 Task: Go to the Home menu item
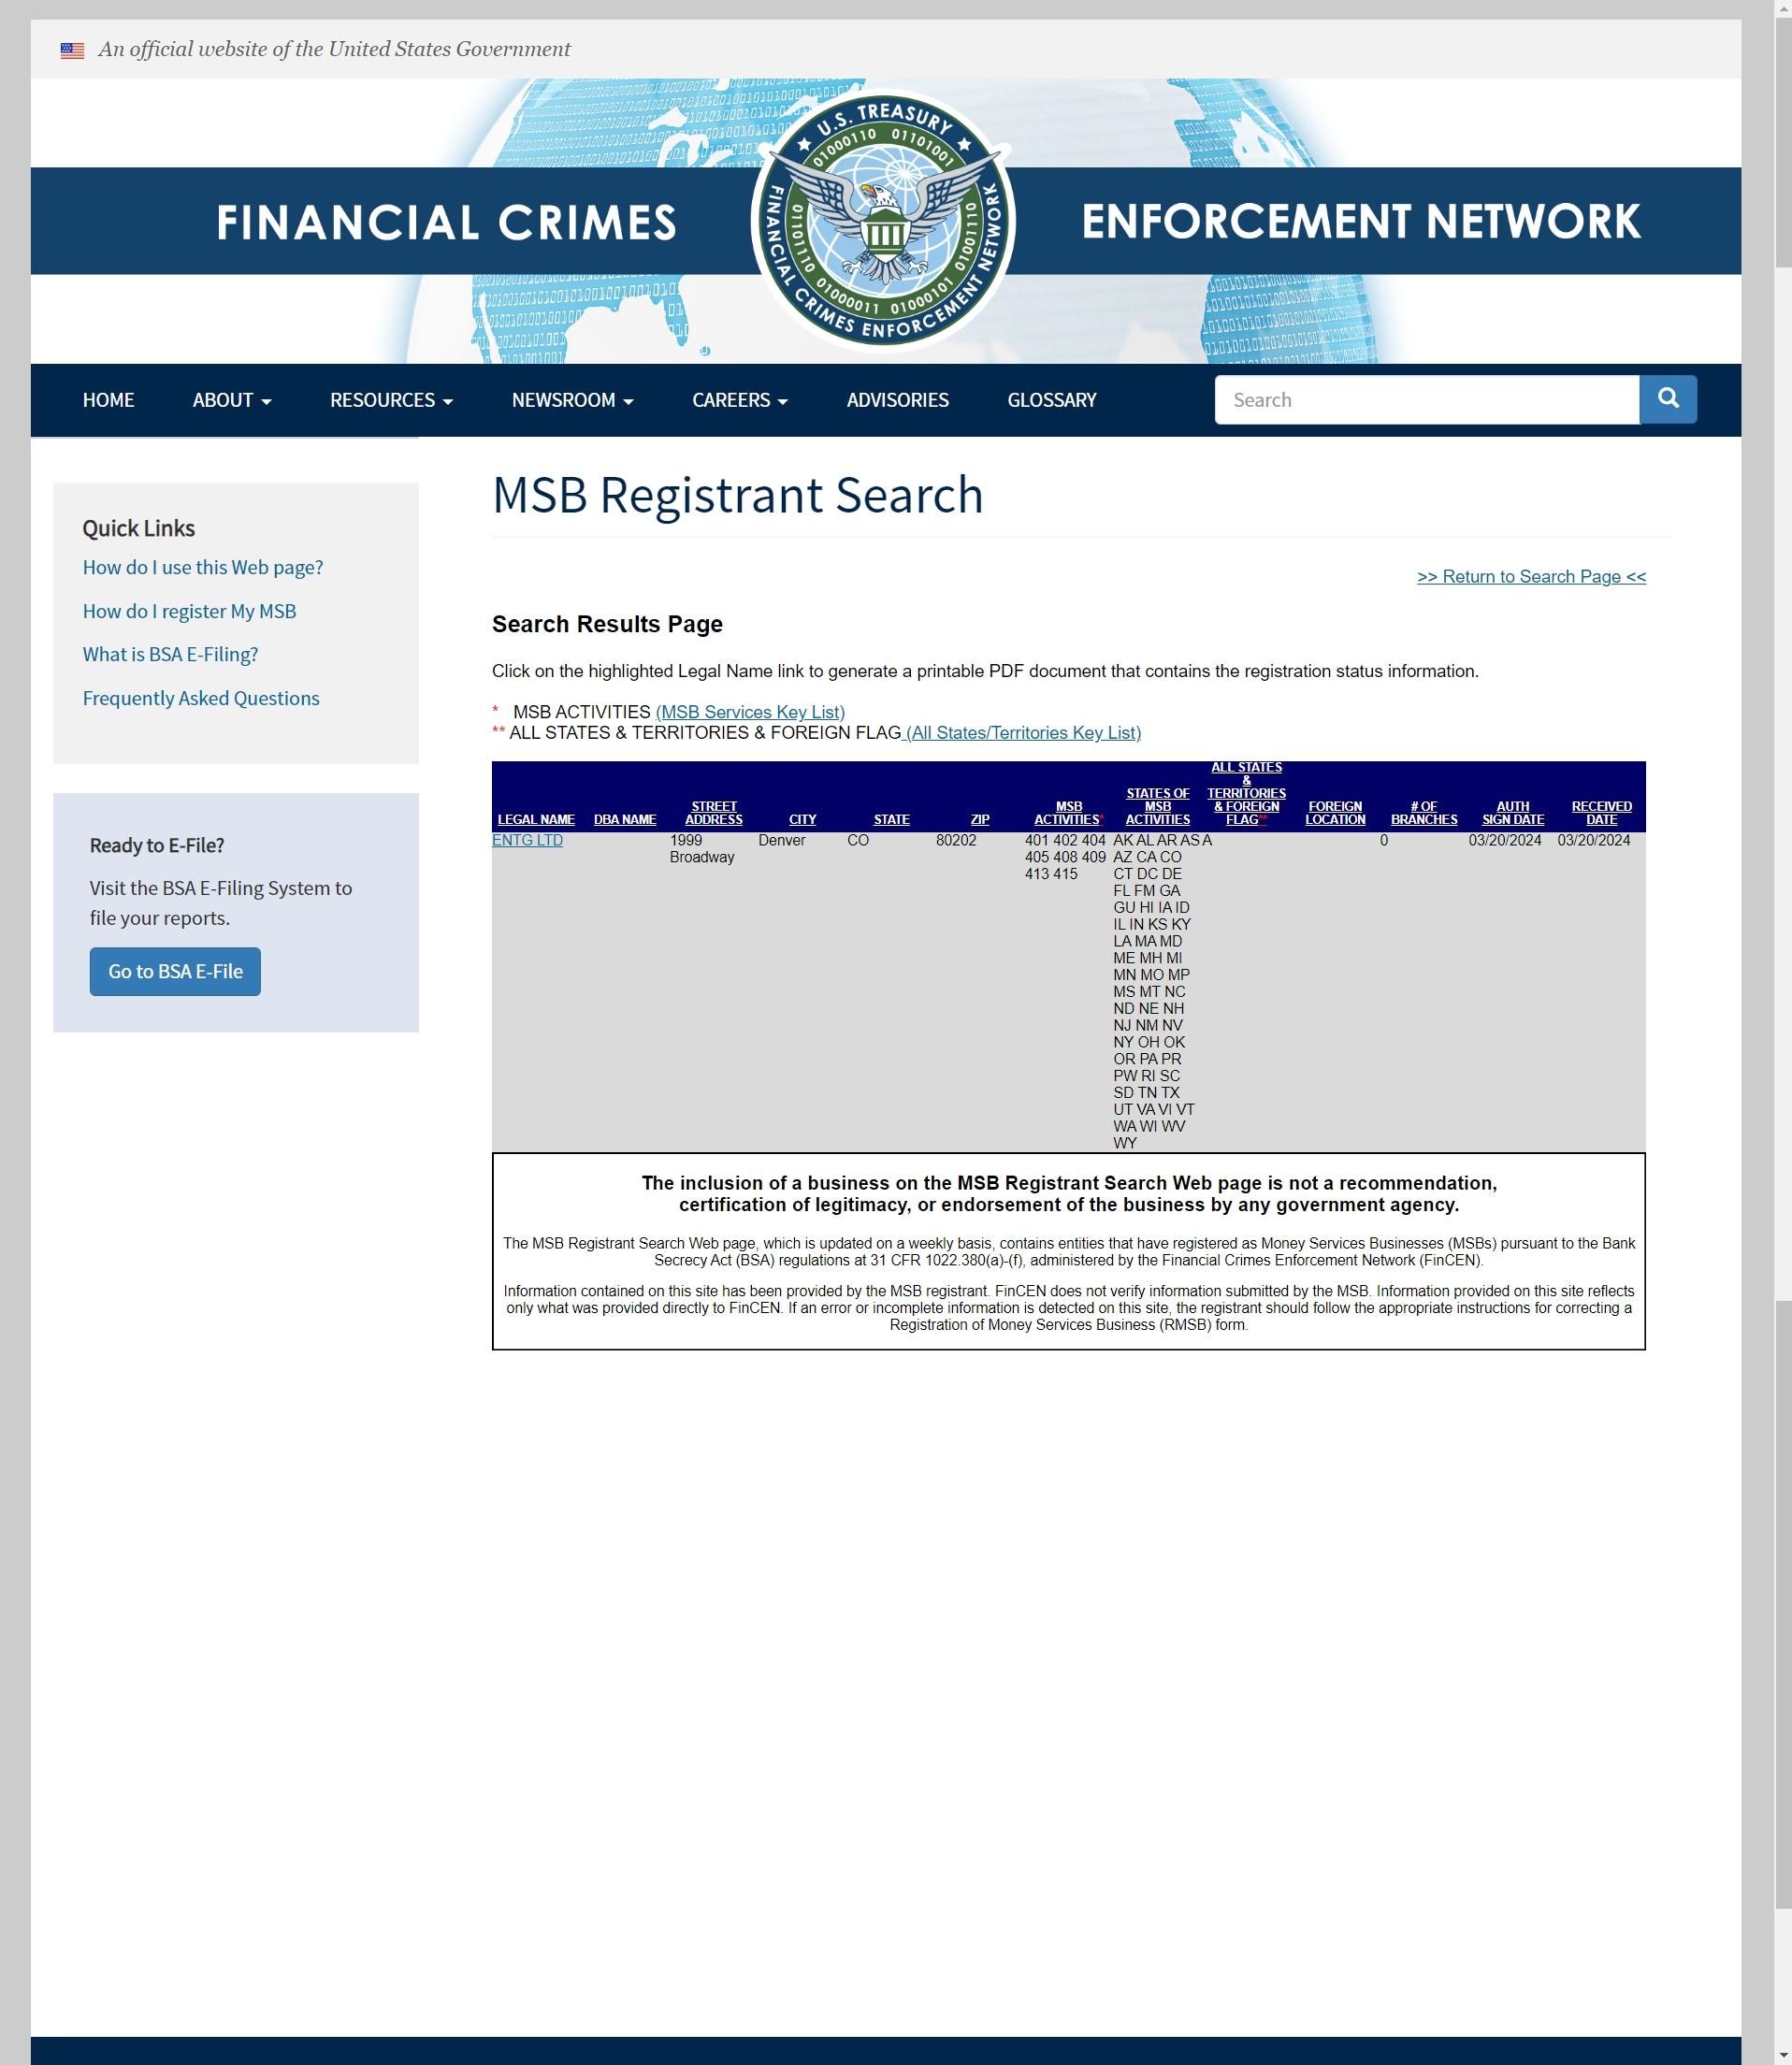coord(108,400)
